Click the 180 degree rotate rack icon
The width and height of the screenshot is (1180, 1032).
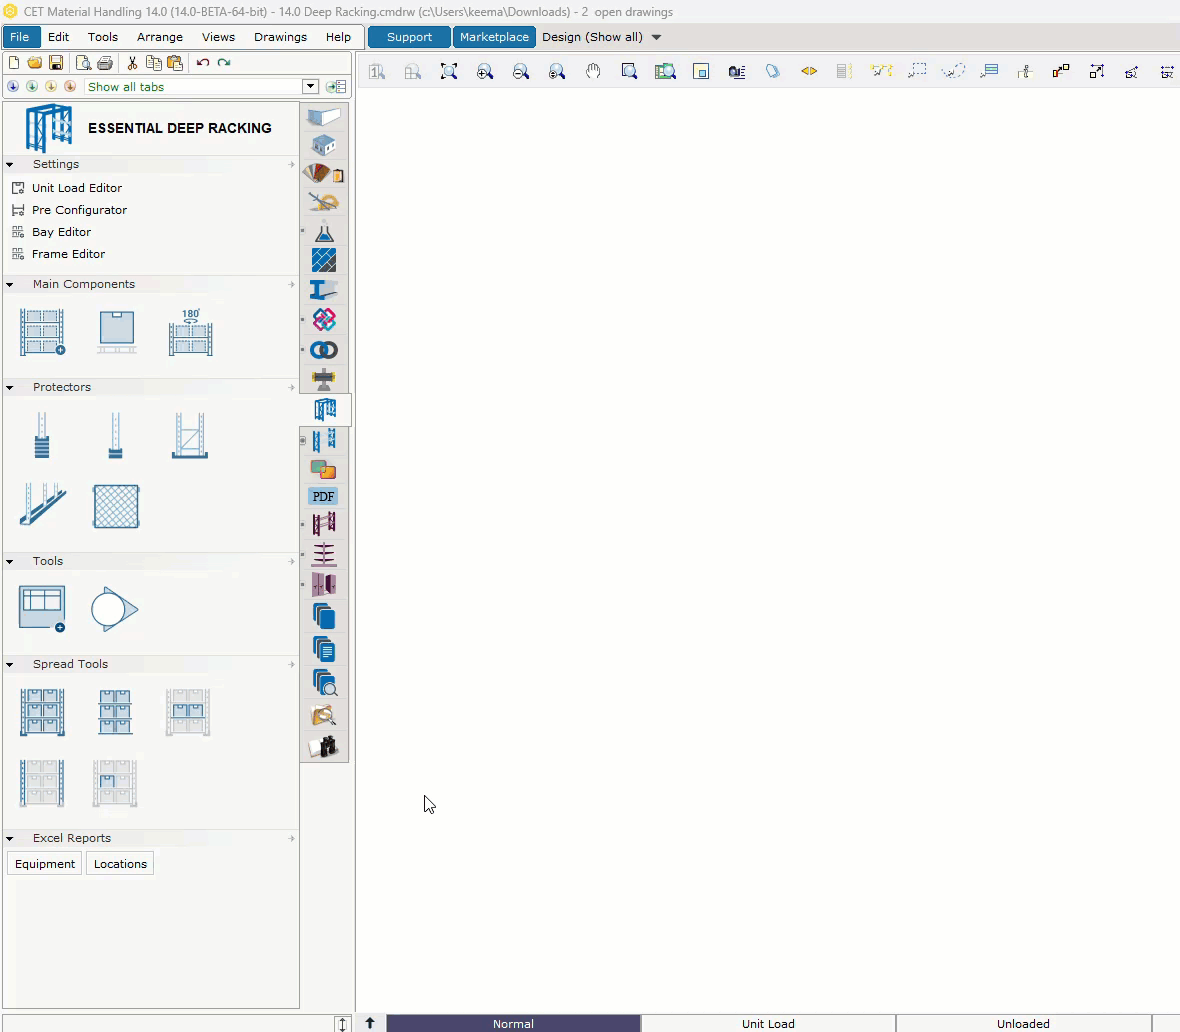coord(190,332)
